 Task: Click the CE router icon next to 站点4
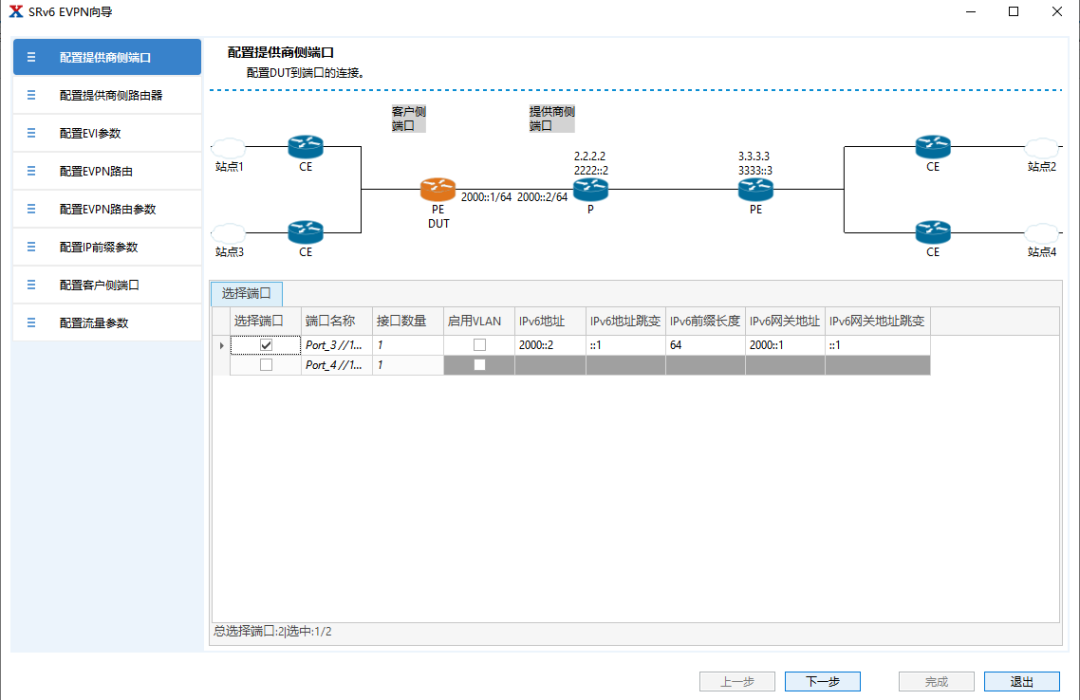pyautogui.click(x=933, y=232)
